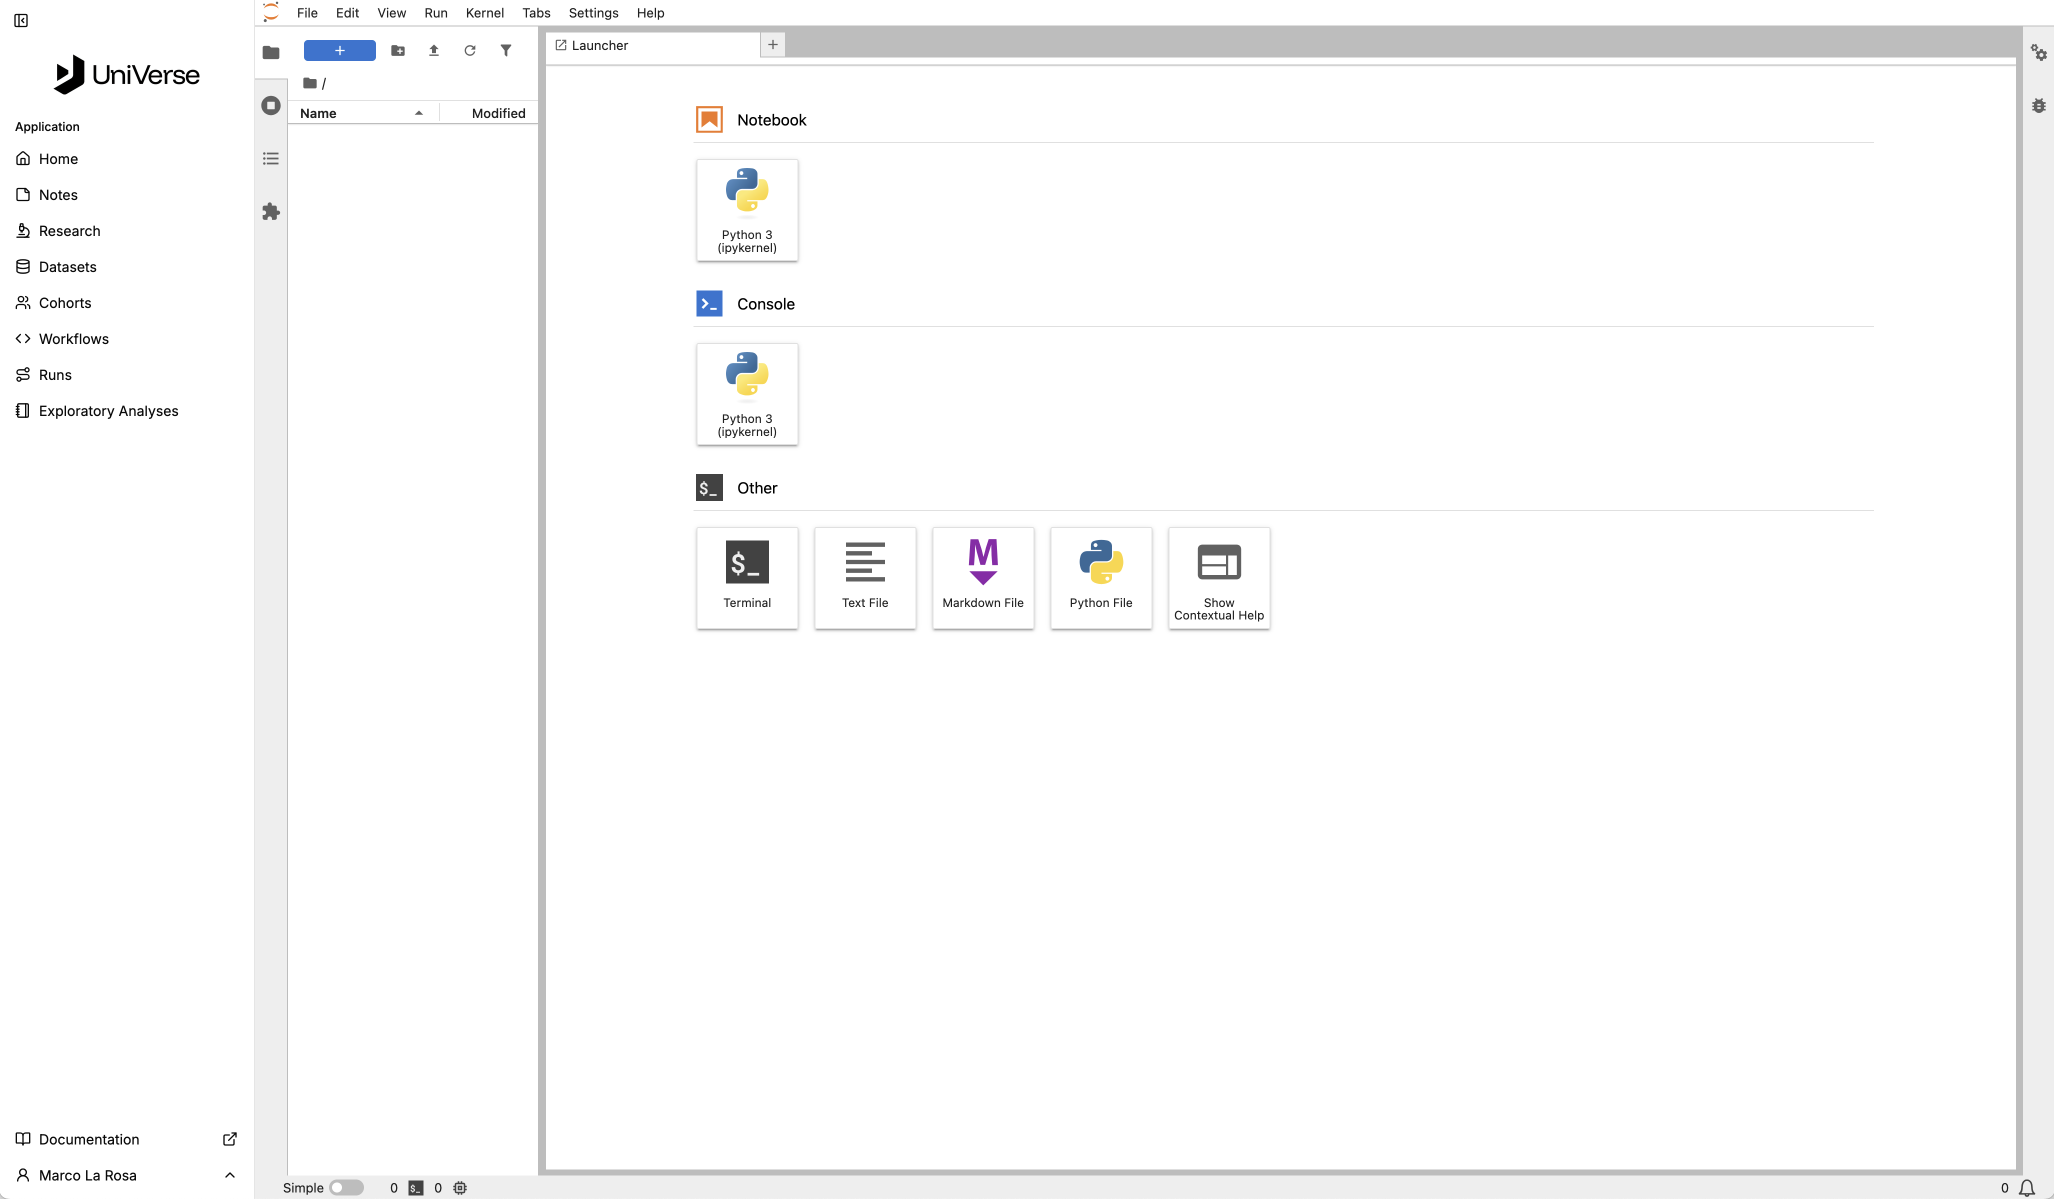This screenshot has height=1199, width=2054.
Task: Create a new Python 3 notebook
Action: point(747,210)
